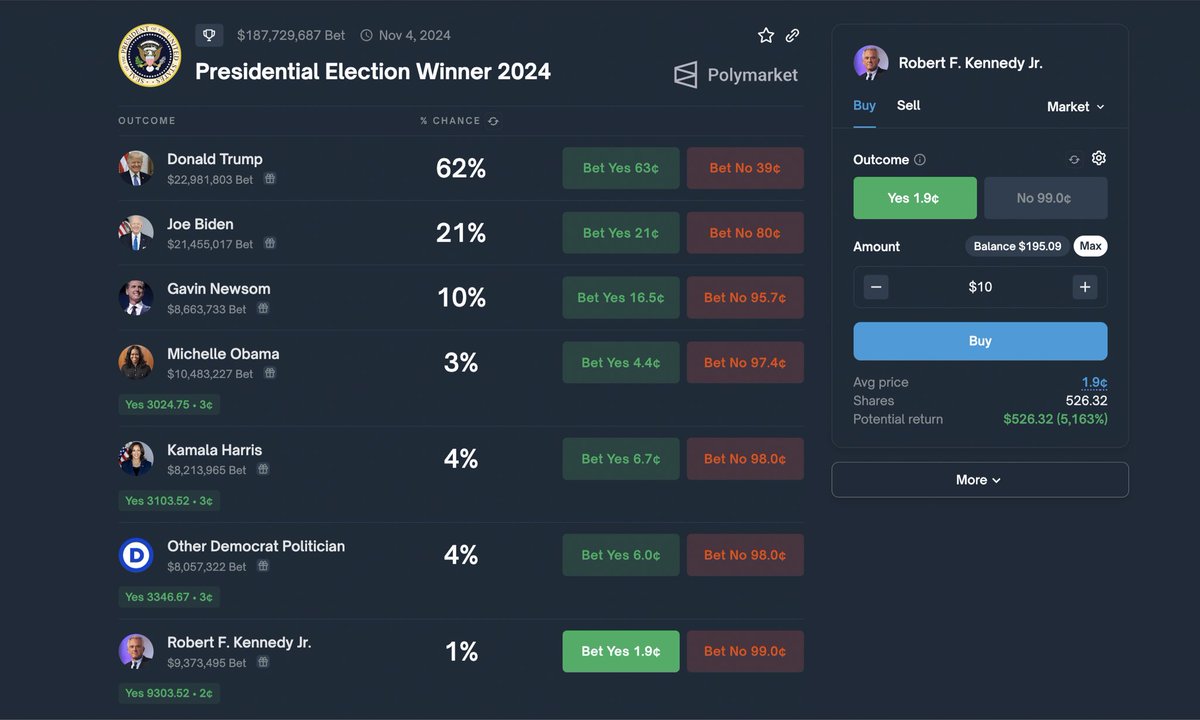Screen dimensions: 1200x720
Task: Click the OUTCOME column header
Action: [x=147, y=121]
